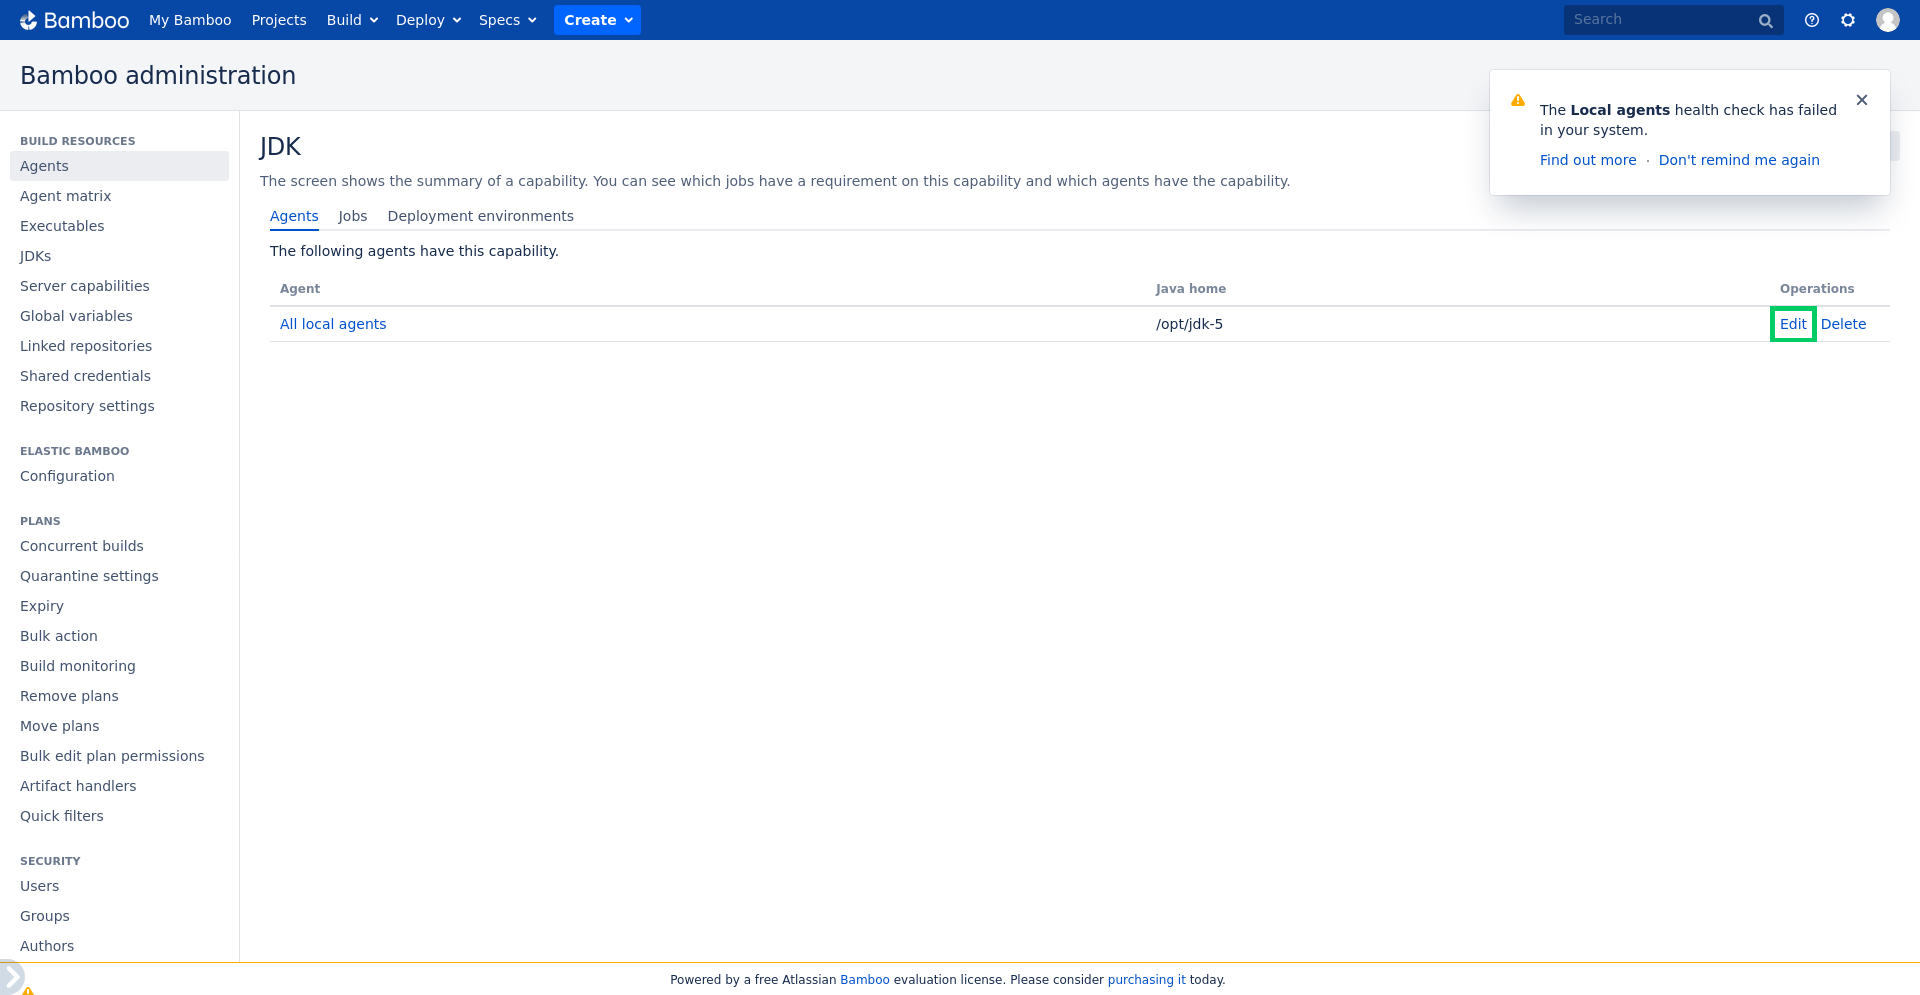
Task: Open the All local agents link
Action: tap(333, 324)
